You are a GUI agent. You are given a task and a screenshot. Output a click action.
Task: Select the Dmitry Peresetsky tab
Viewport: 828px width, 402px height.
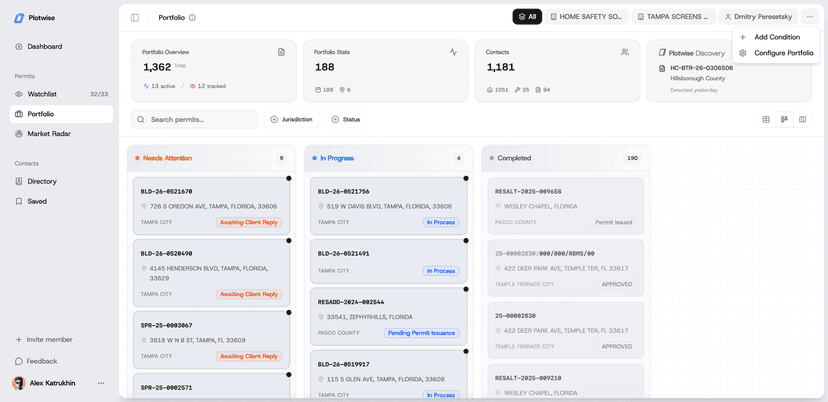pyautogui.click(x=758, y=17)
